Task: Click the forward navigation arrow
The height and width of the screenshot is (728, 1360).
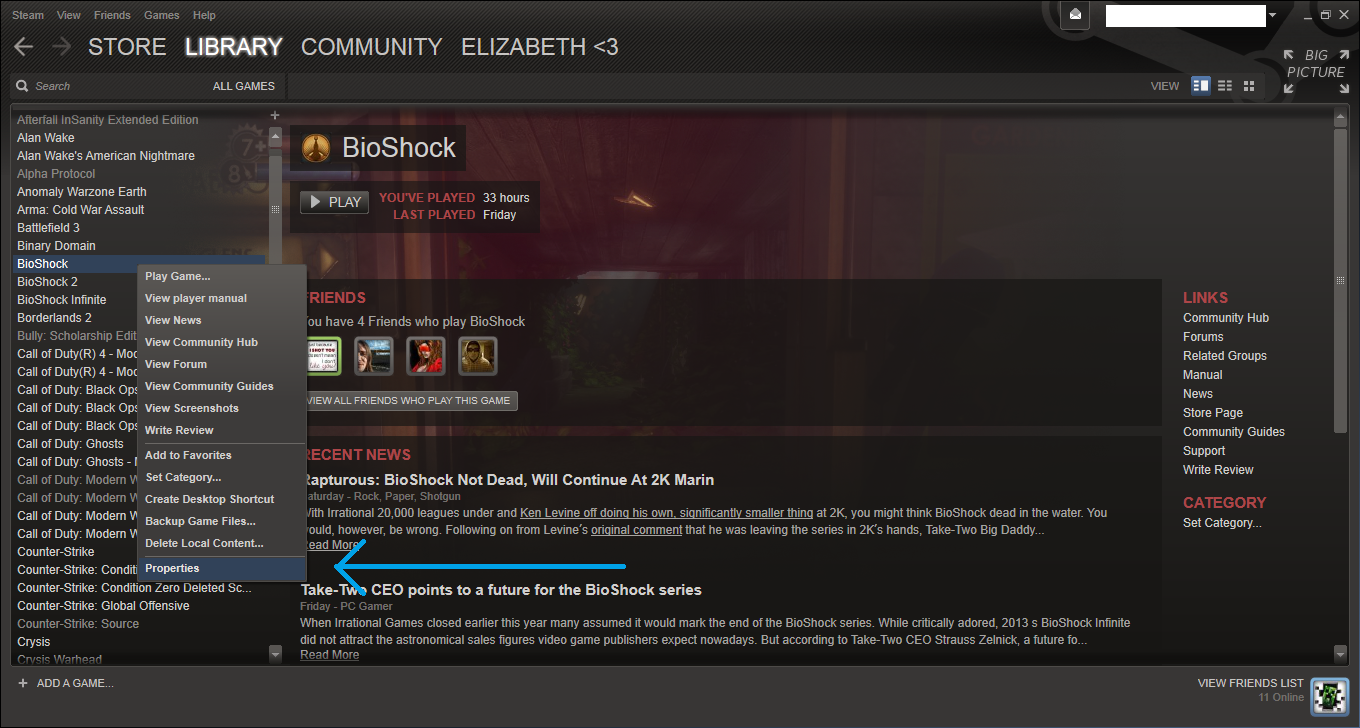Action: coord(61,47)
